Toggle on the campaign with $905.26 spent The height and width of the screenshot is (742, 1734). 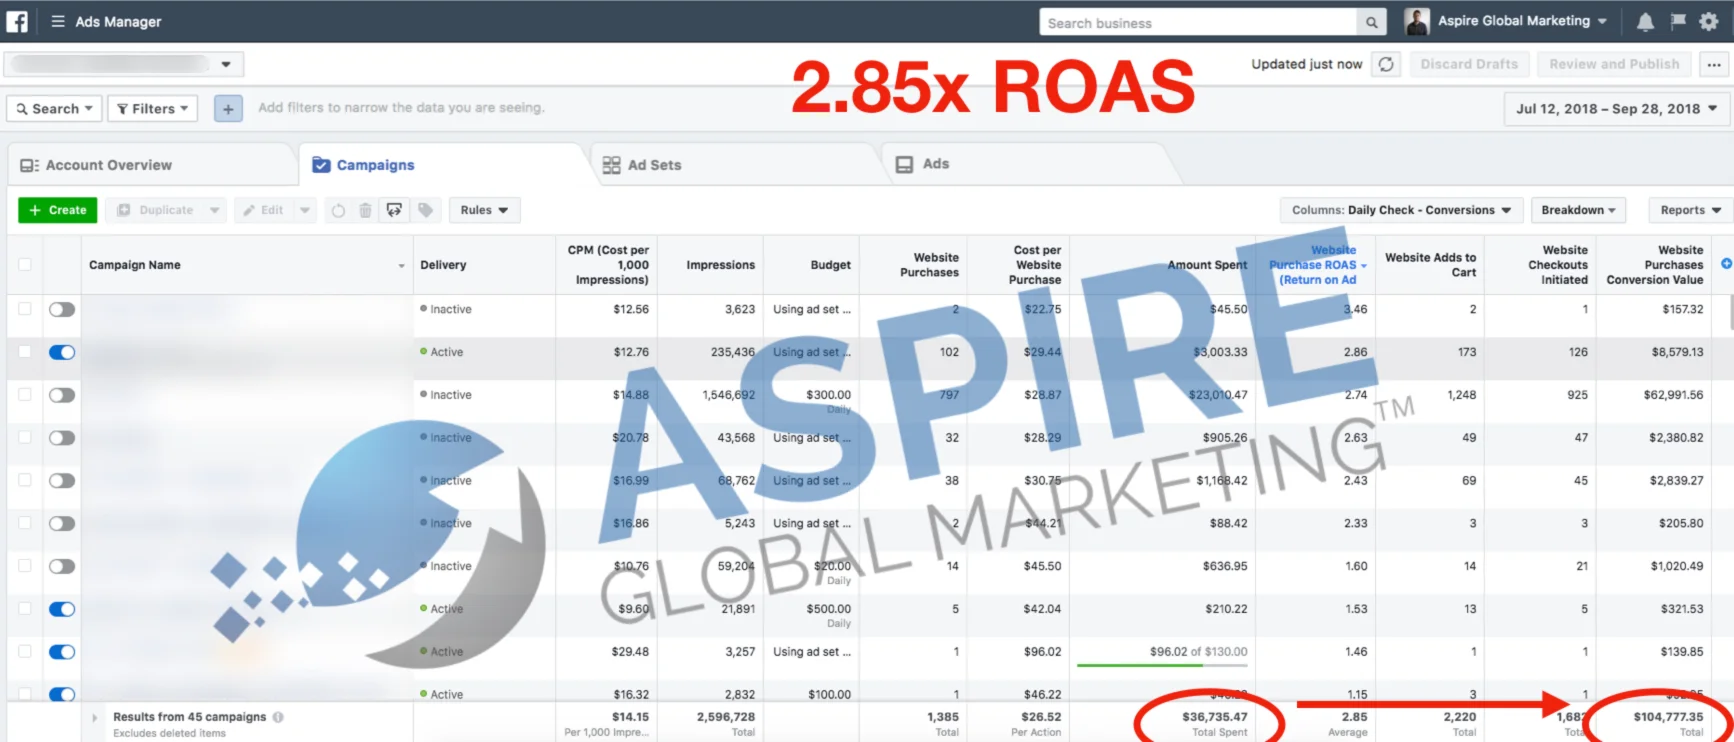tap(62, 438)
